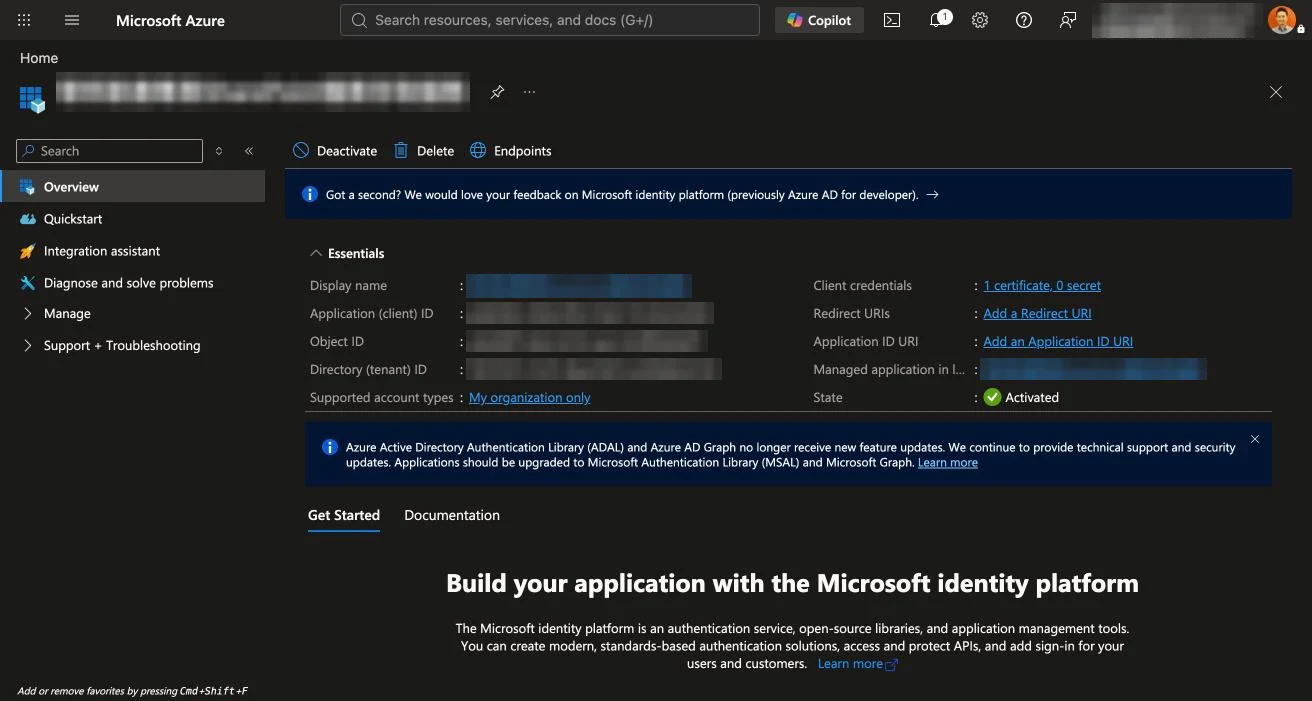
Task: Click the 'Directory (tenant) ID' label
Action: (368, 370)
